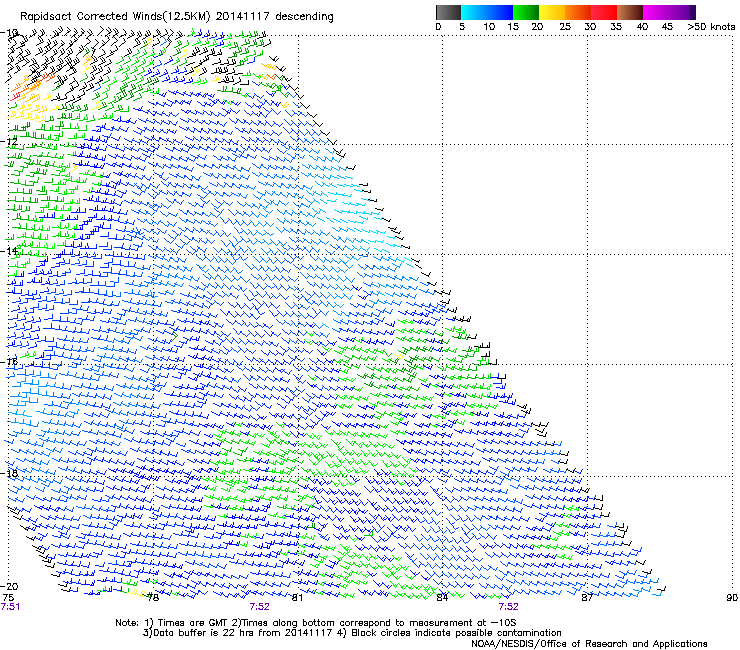740x650 pixels.
Task: Click the NOAA/NESDIS Office of Research credit
Action: coord(589,644)
